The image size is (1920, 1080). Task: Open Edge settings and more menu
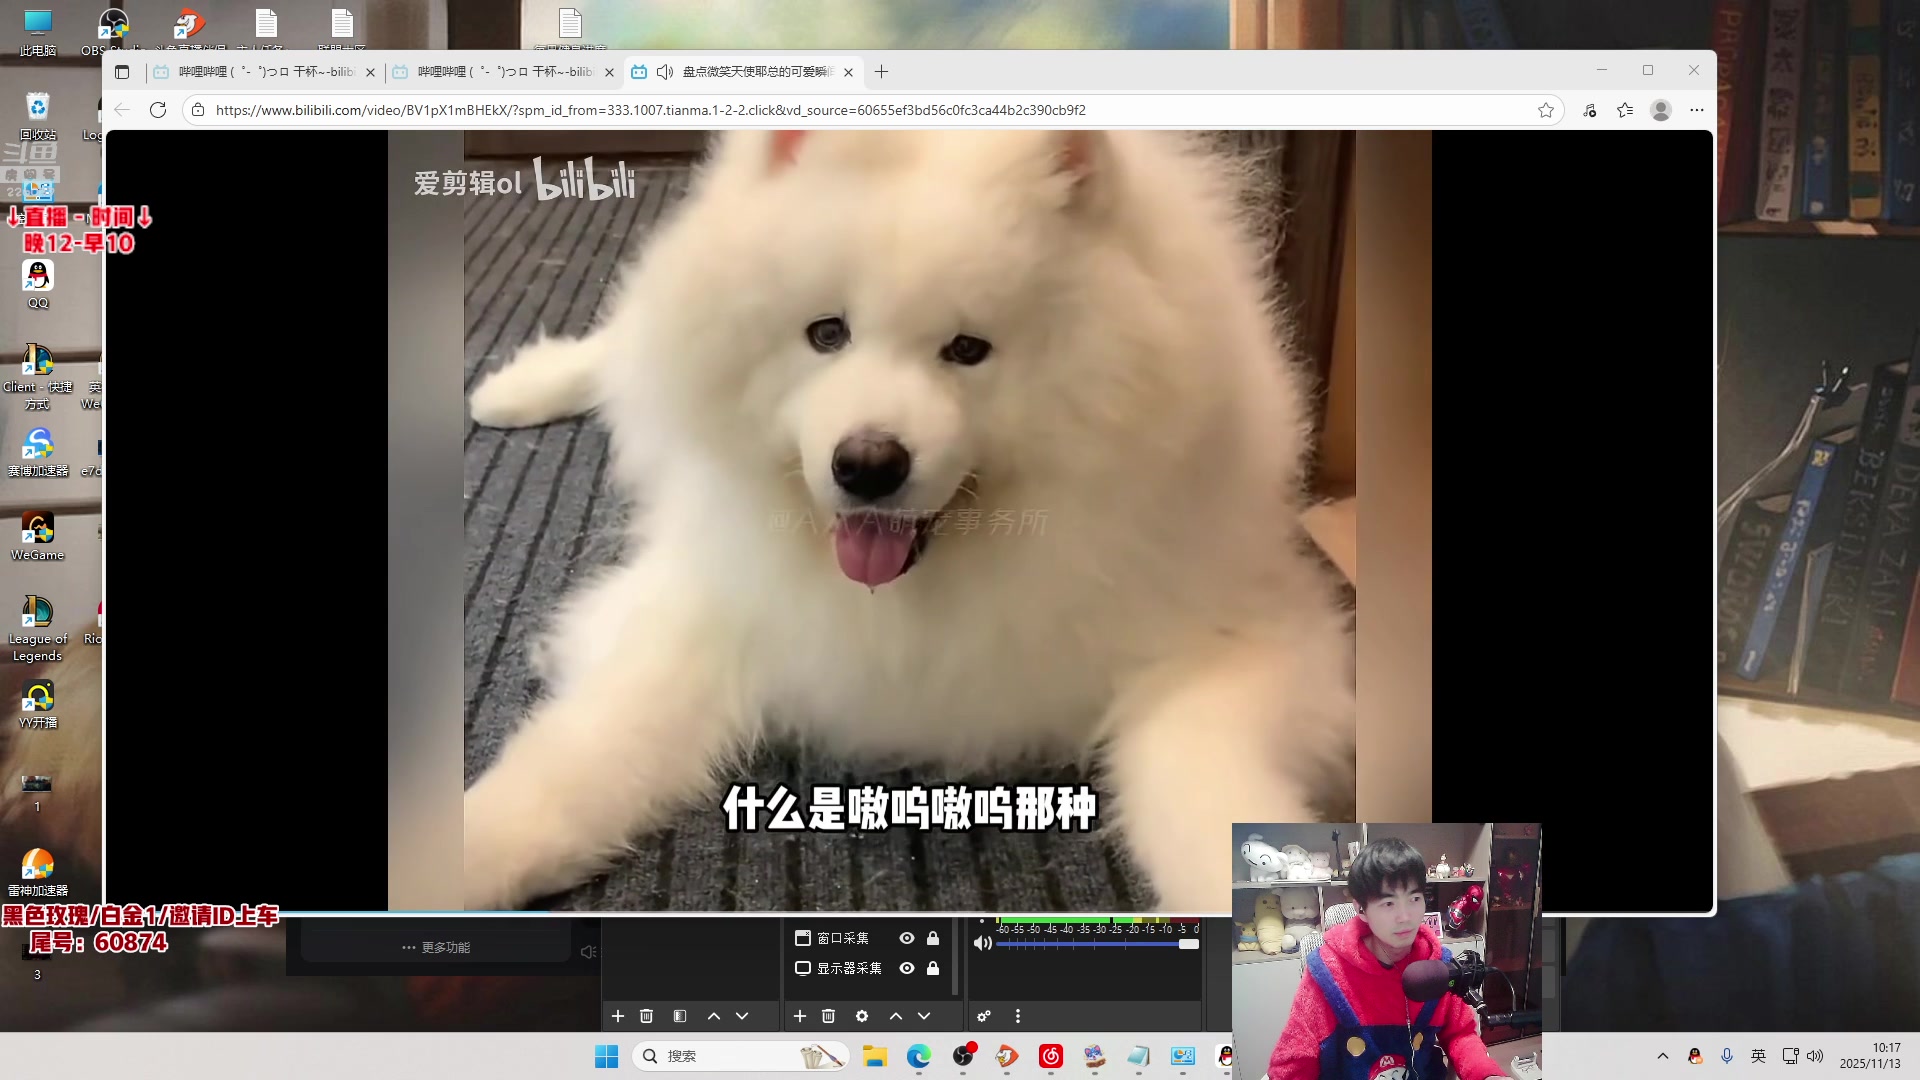(1697, 110)
